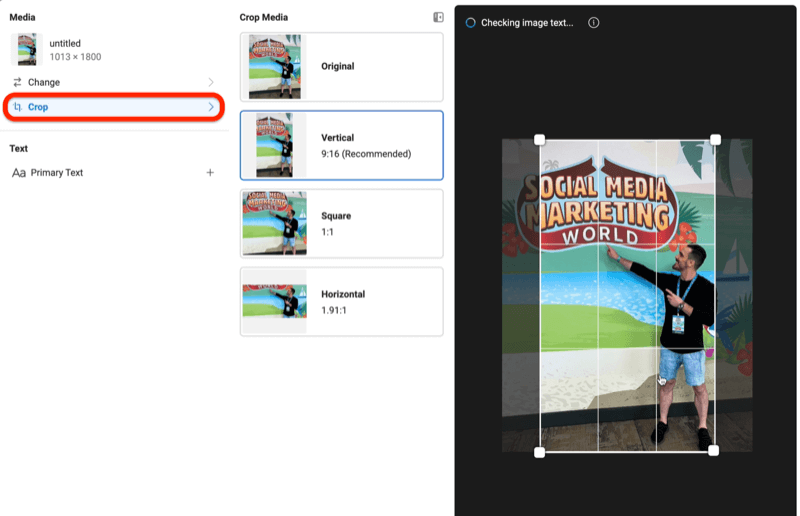Click the Media section heading

tap(22, 17)
